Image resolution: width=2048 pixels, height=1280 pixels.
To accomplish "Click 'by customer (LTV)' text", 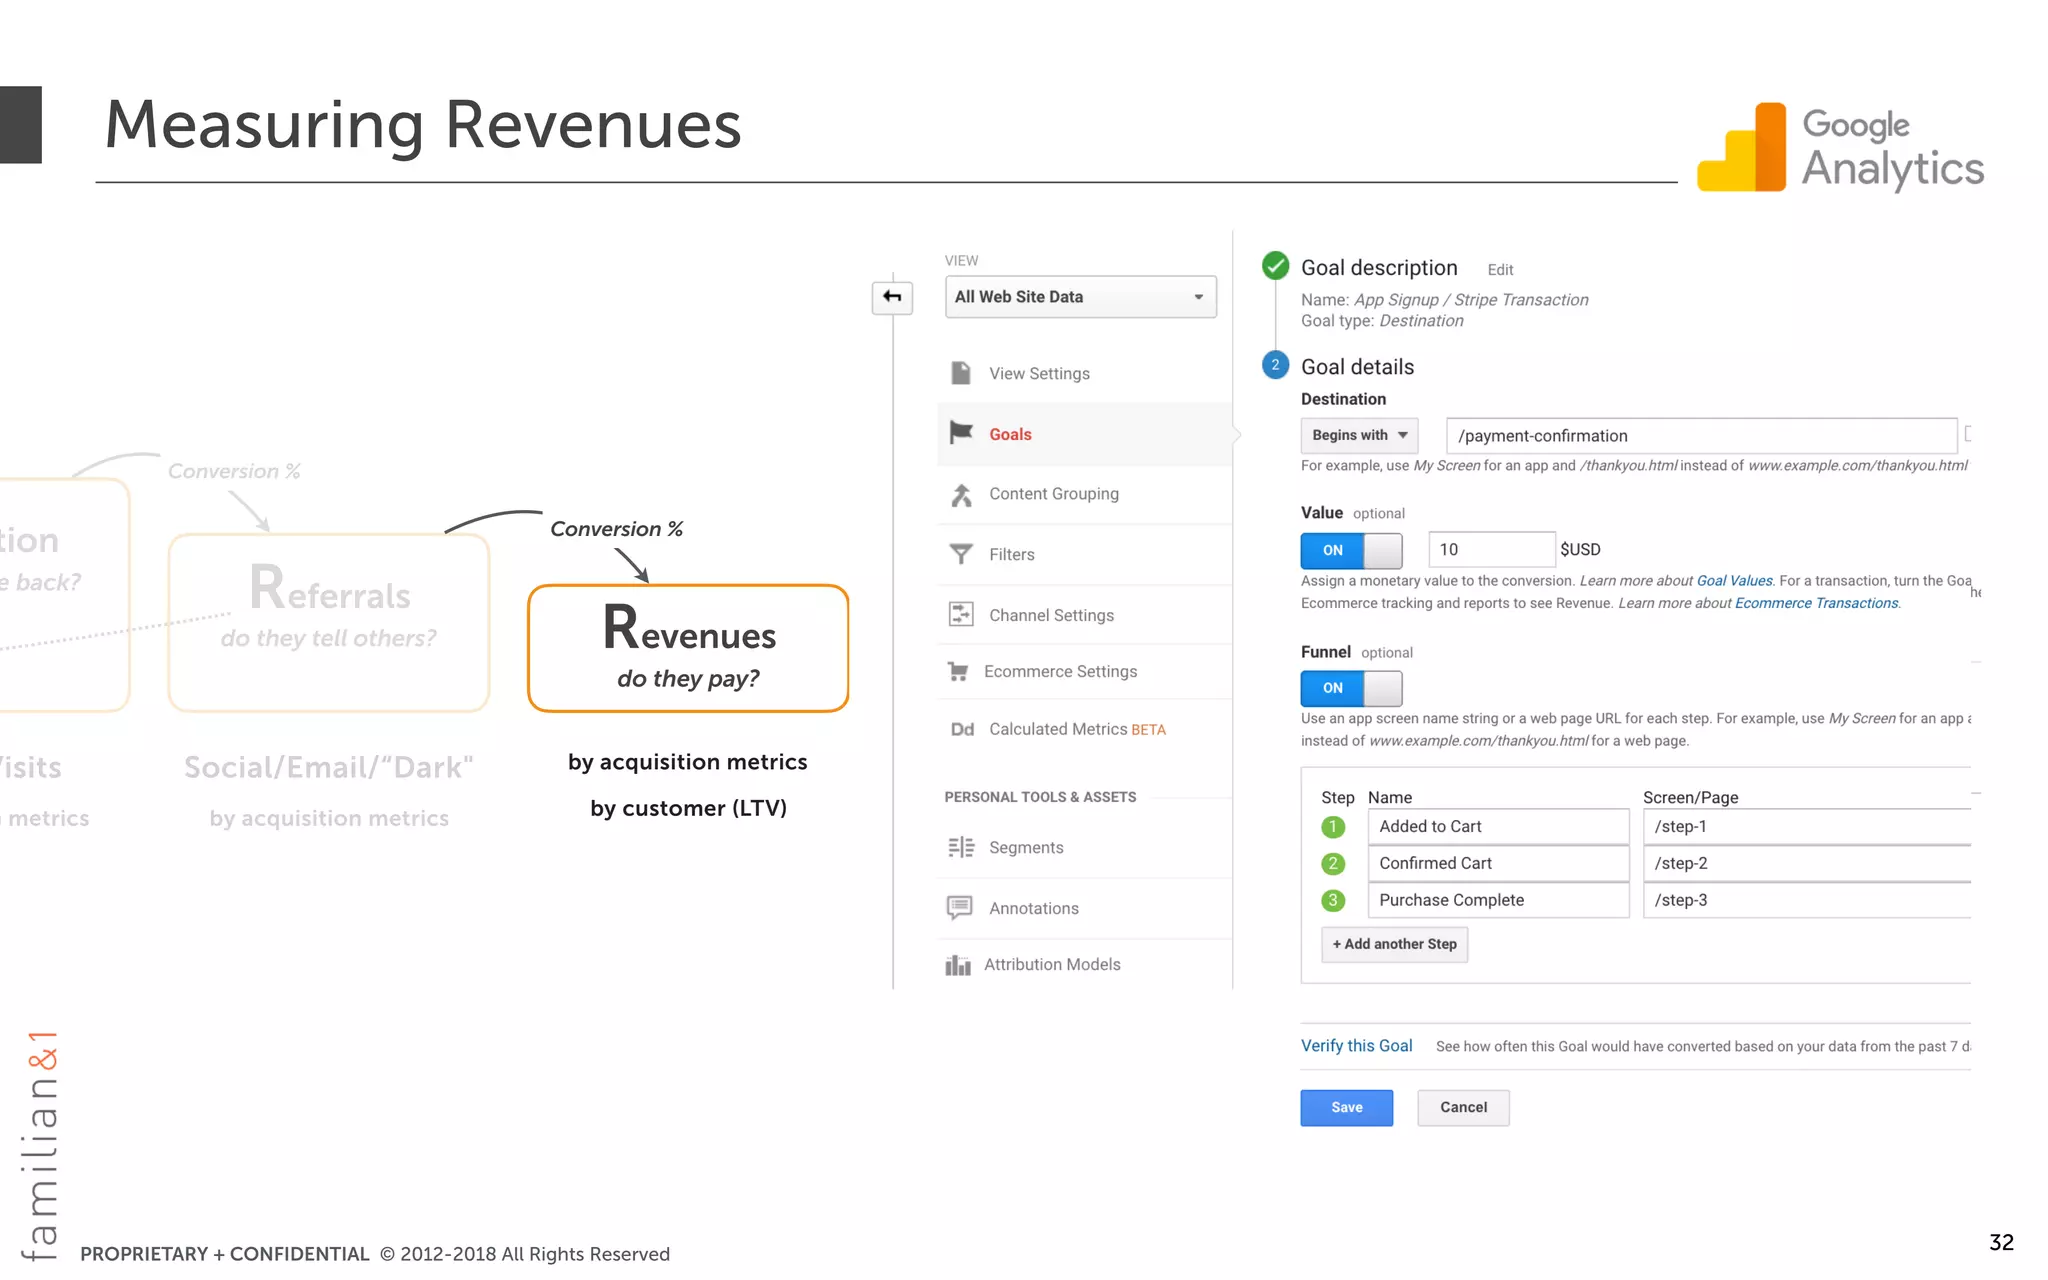I will [688, 808].
